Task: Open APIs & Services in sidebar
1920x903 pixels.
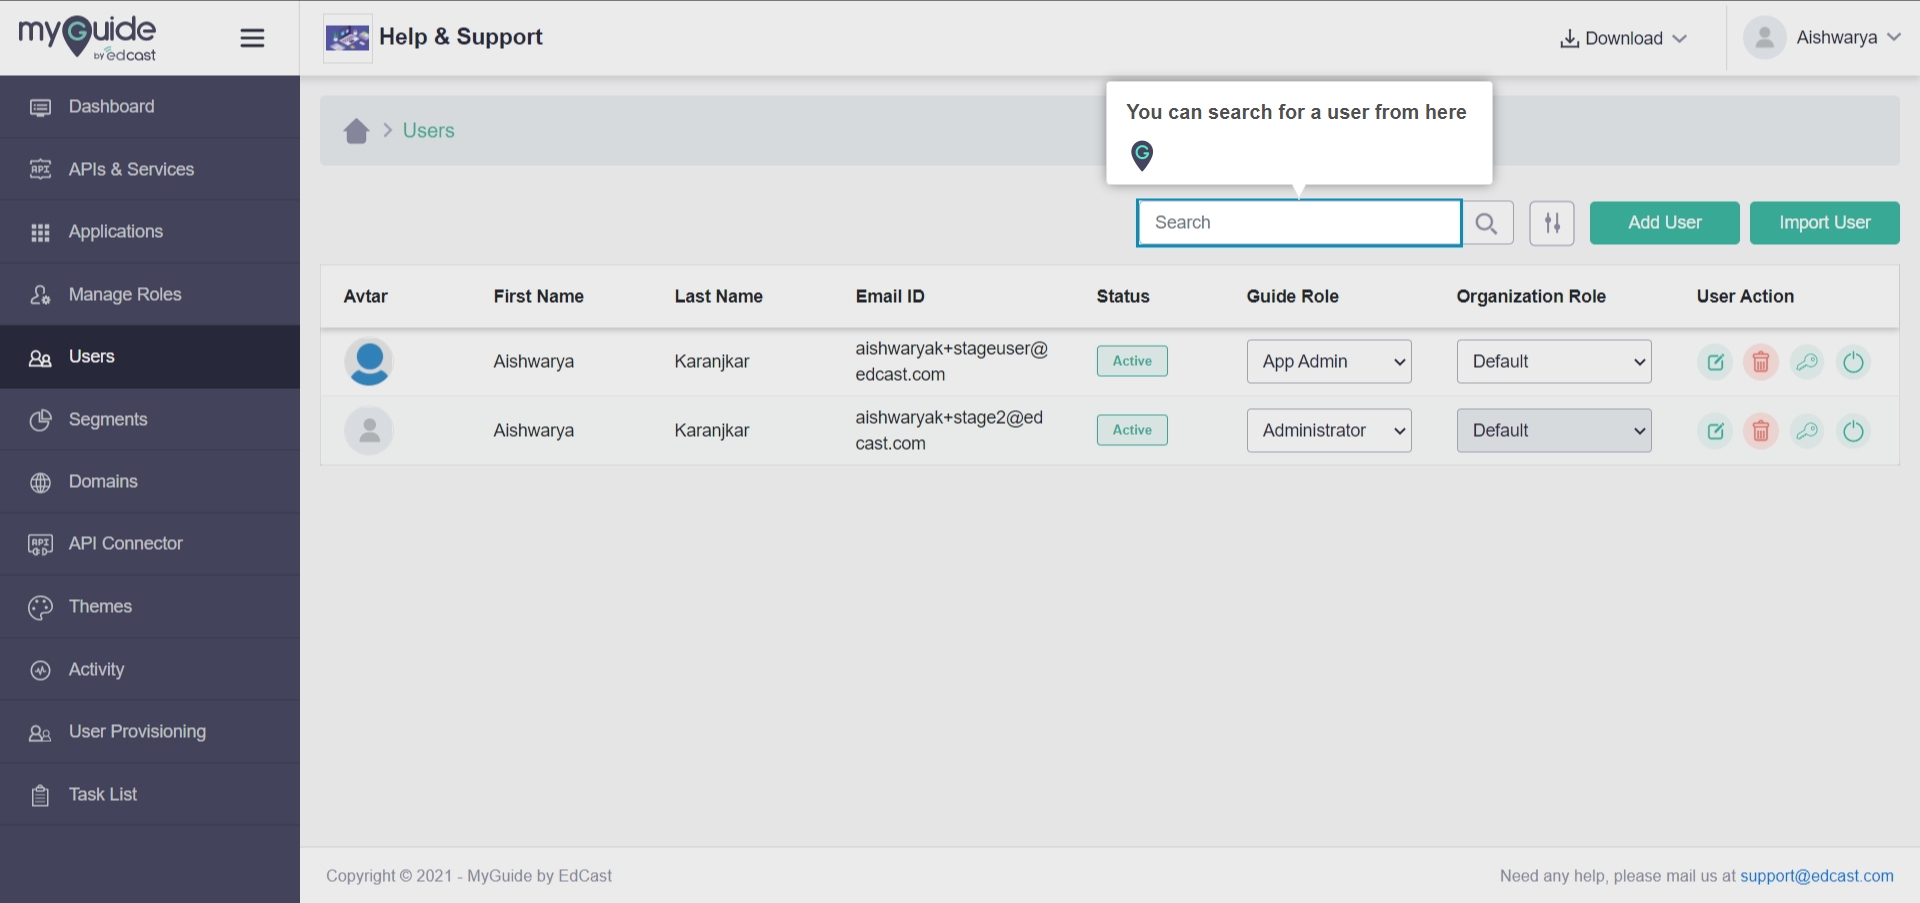Action: [150, 169]
